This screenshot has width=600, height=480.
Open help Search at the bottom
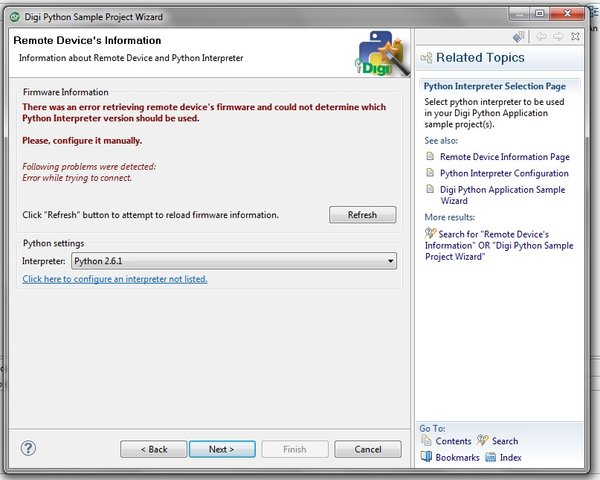coord(497,441)
